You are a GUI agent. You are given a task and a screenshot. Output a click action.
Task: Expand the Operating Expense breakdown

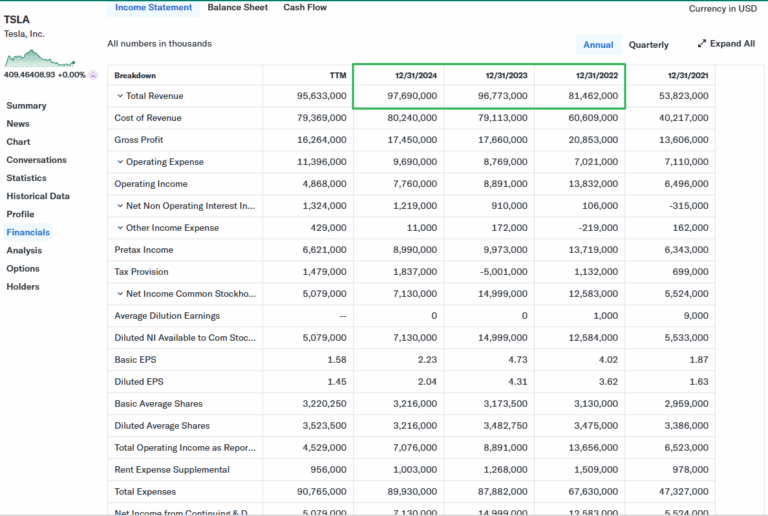click(x=120, y=162)
